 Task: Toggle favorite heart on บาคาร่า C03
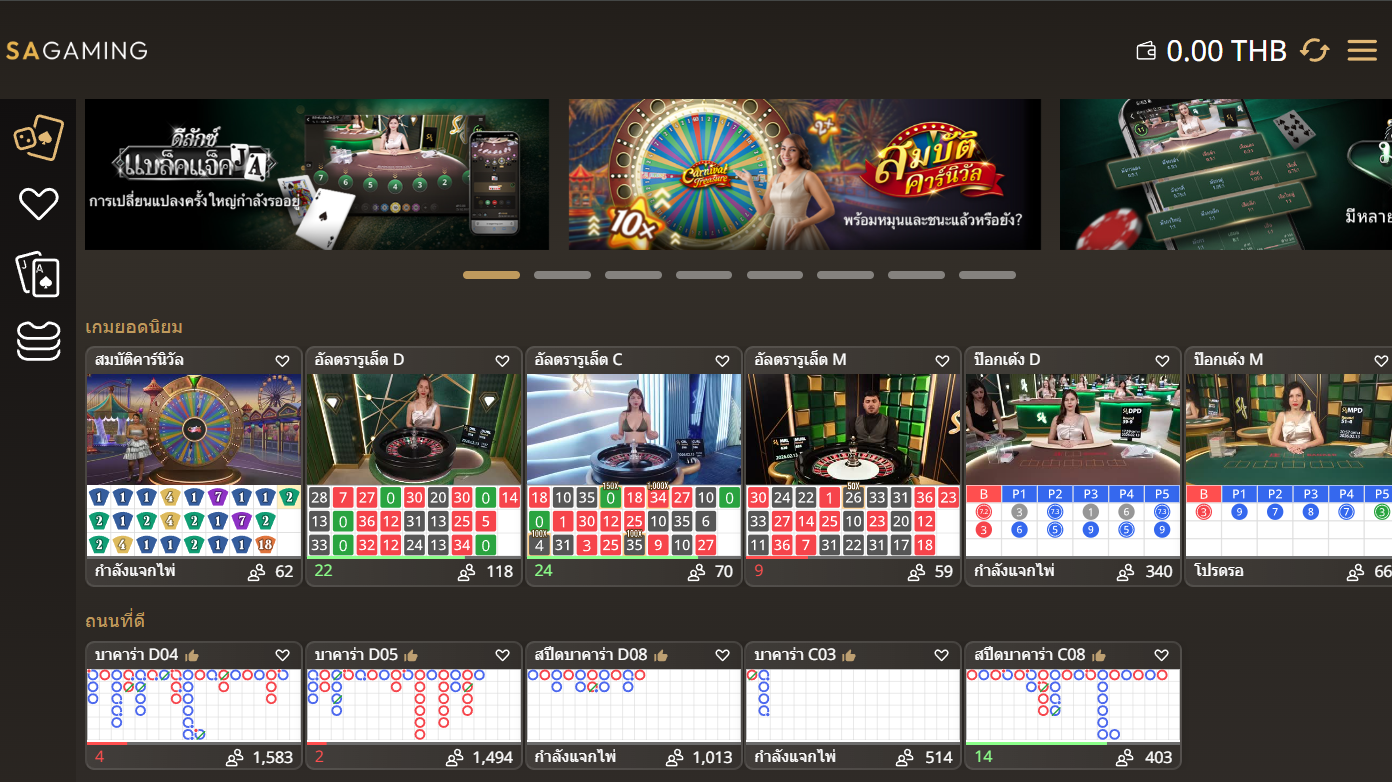click(x=941, y=656)
